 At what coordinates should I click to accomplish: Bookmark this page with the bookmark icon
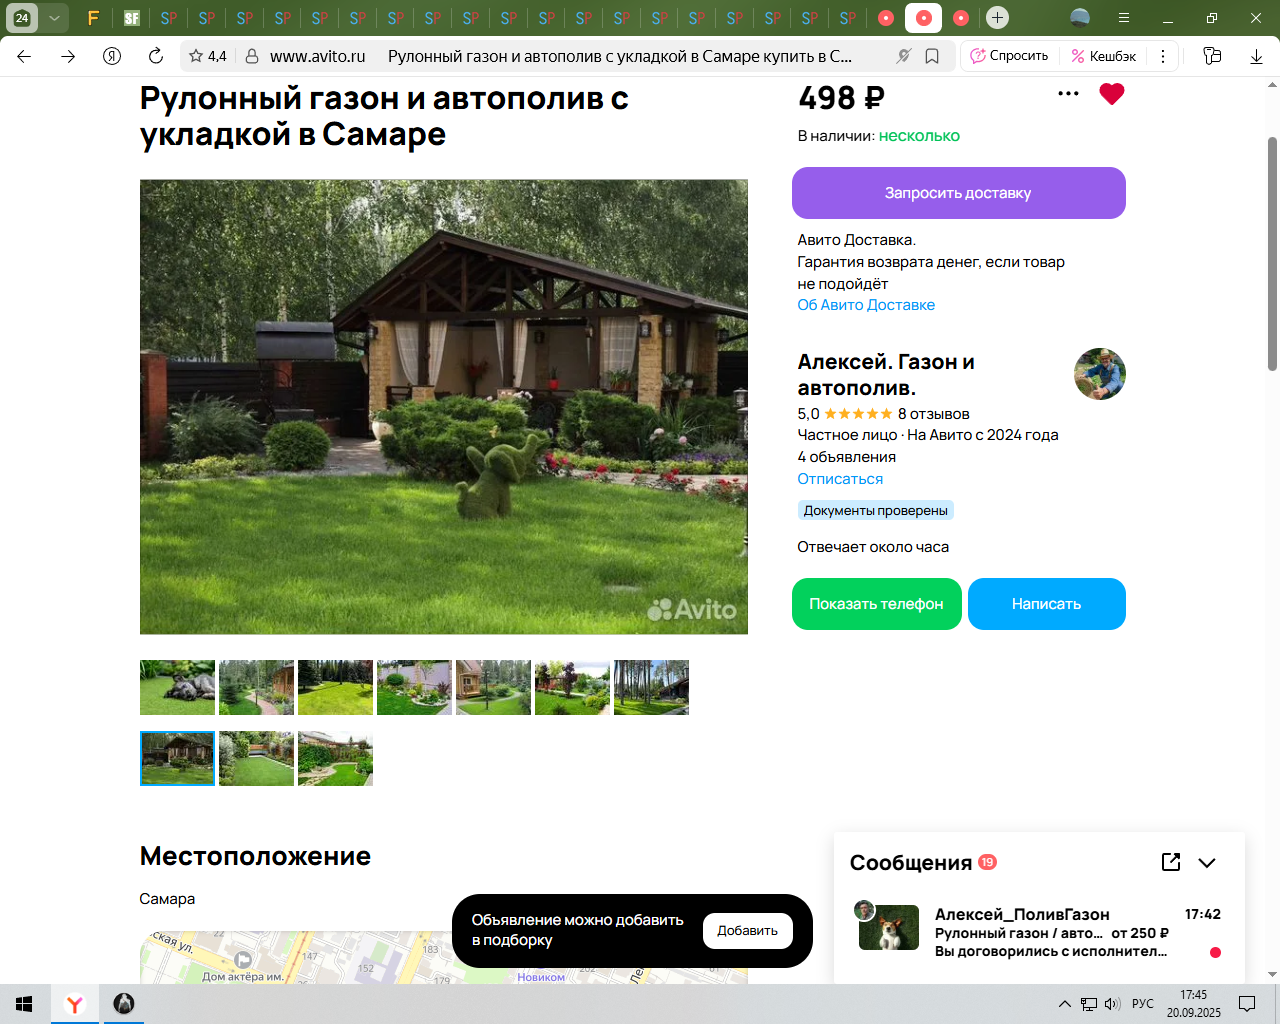coord(932,57)
